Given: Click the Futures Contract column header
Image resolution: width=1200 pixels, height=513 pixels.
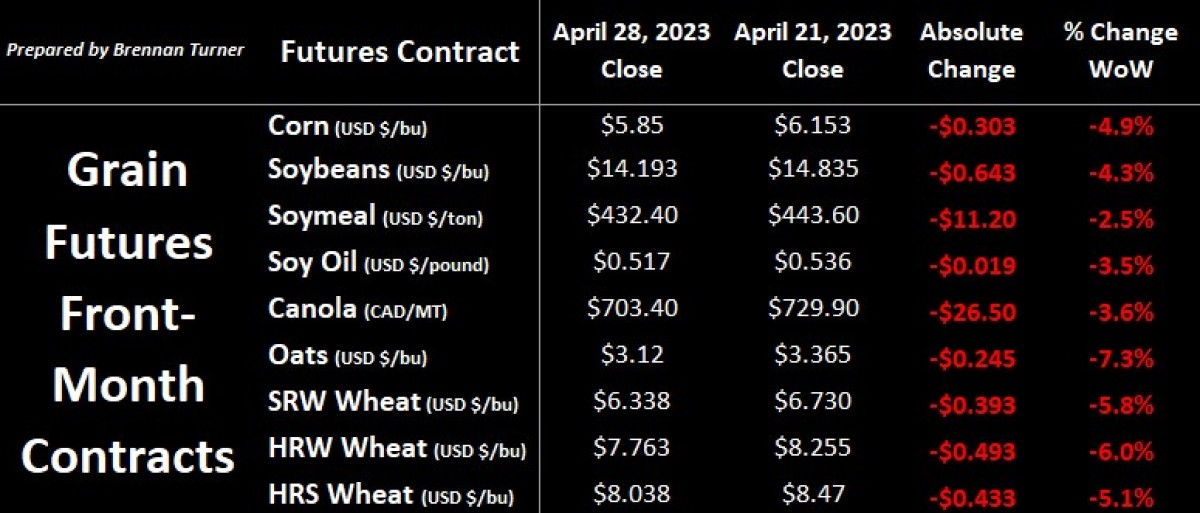Looking at the screenshot, I should click(x=400, y=52).
